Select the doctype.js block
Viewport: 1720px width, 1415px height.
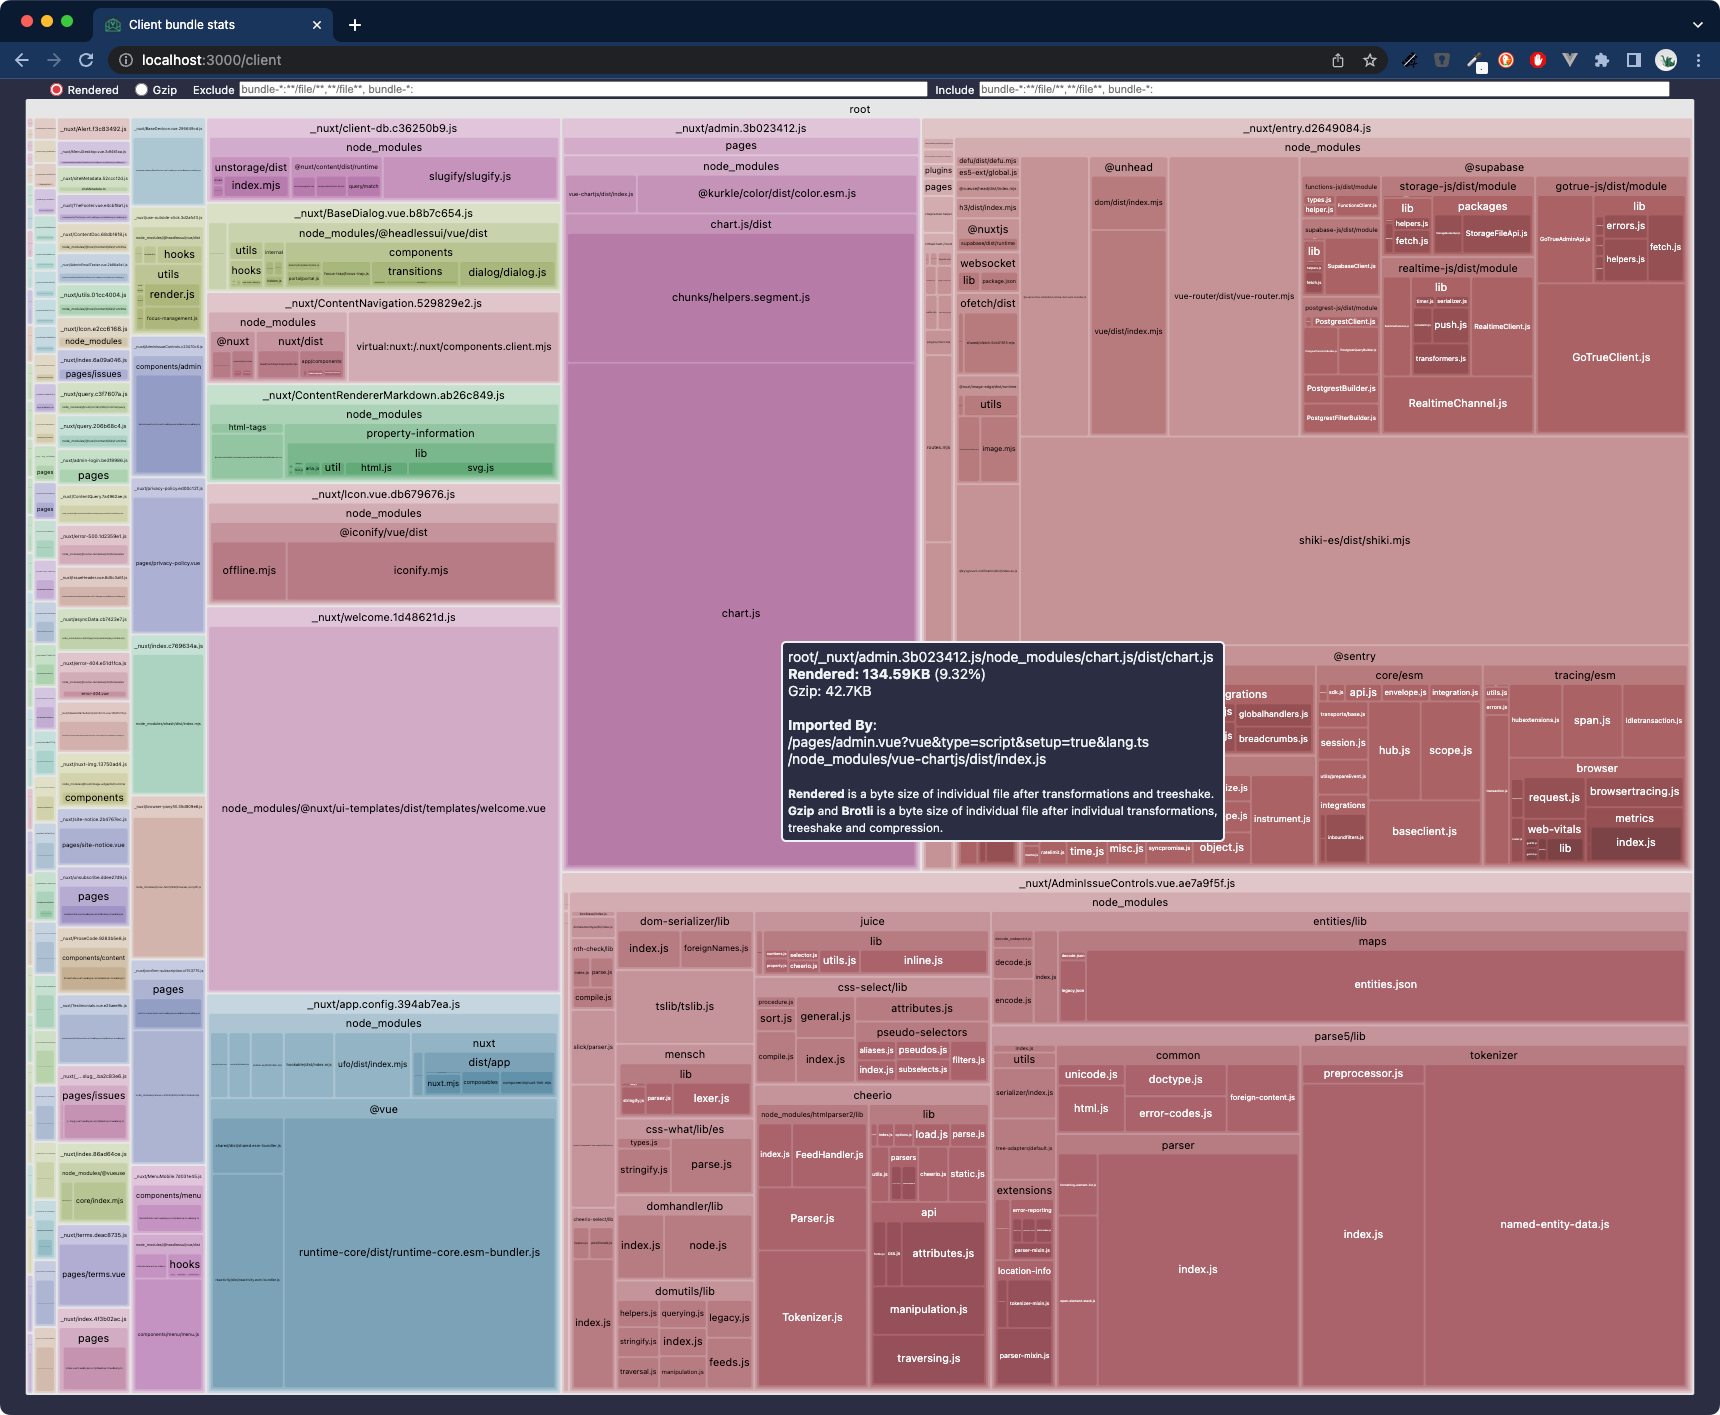click(1175, 1080)
